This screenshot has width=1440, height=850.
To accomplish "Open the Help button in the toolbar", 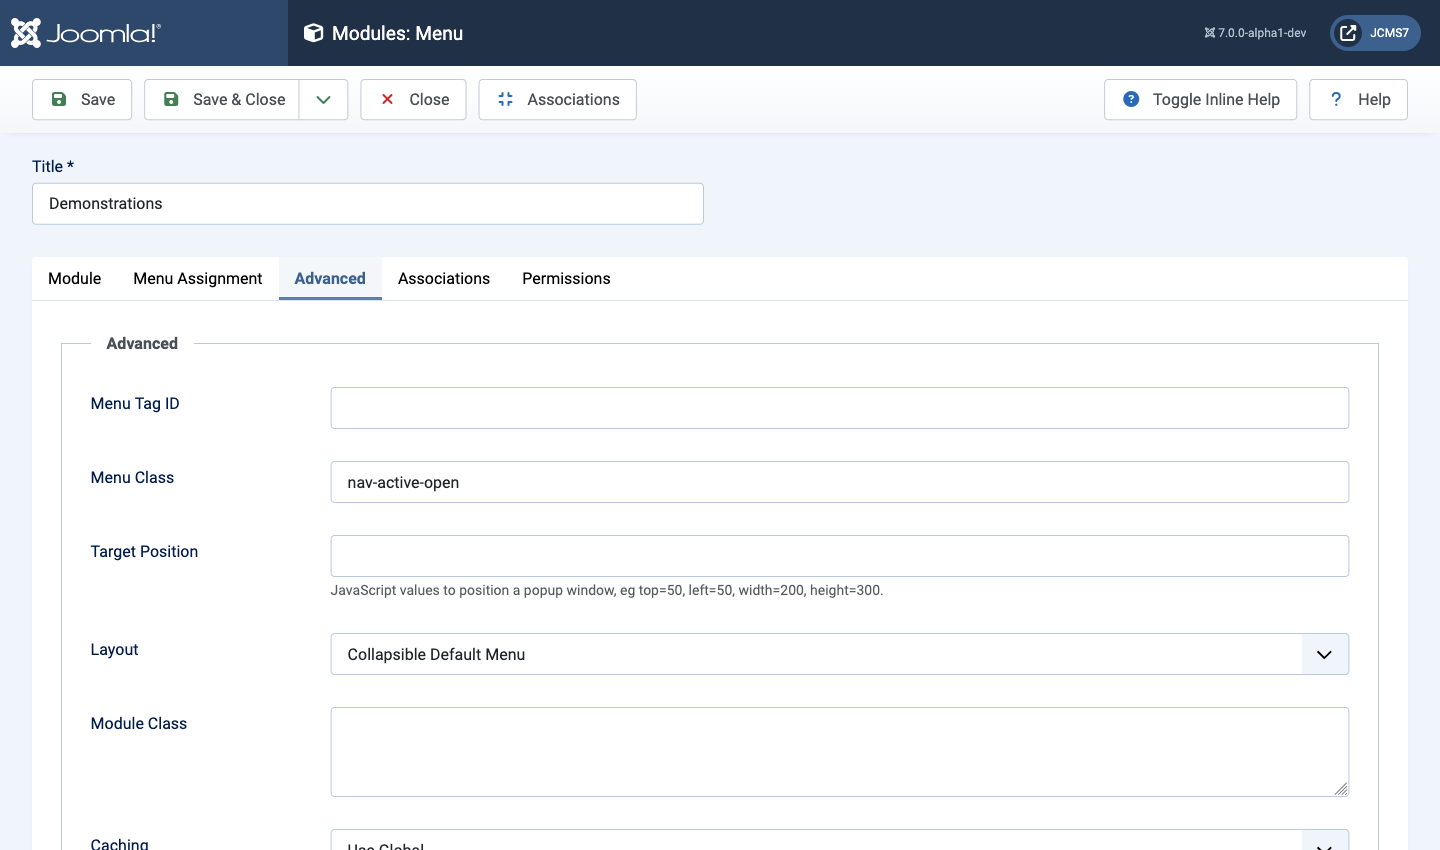I will pos(1358,100).
